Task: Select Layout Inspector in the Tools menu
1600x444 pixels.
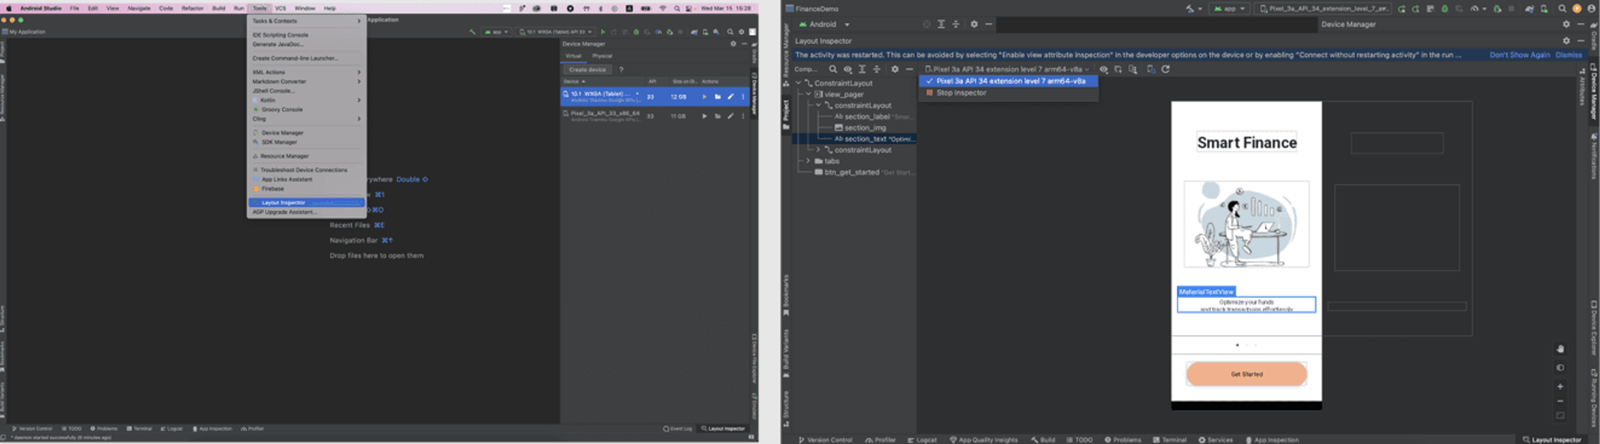Action: [x=306, y=203]
